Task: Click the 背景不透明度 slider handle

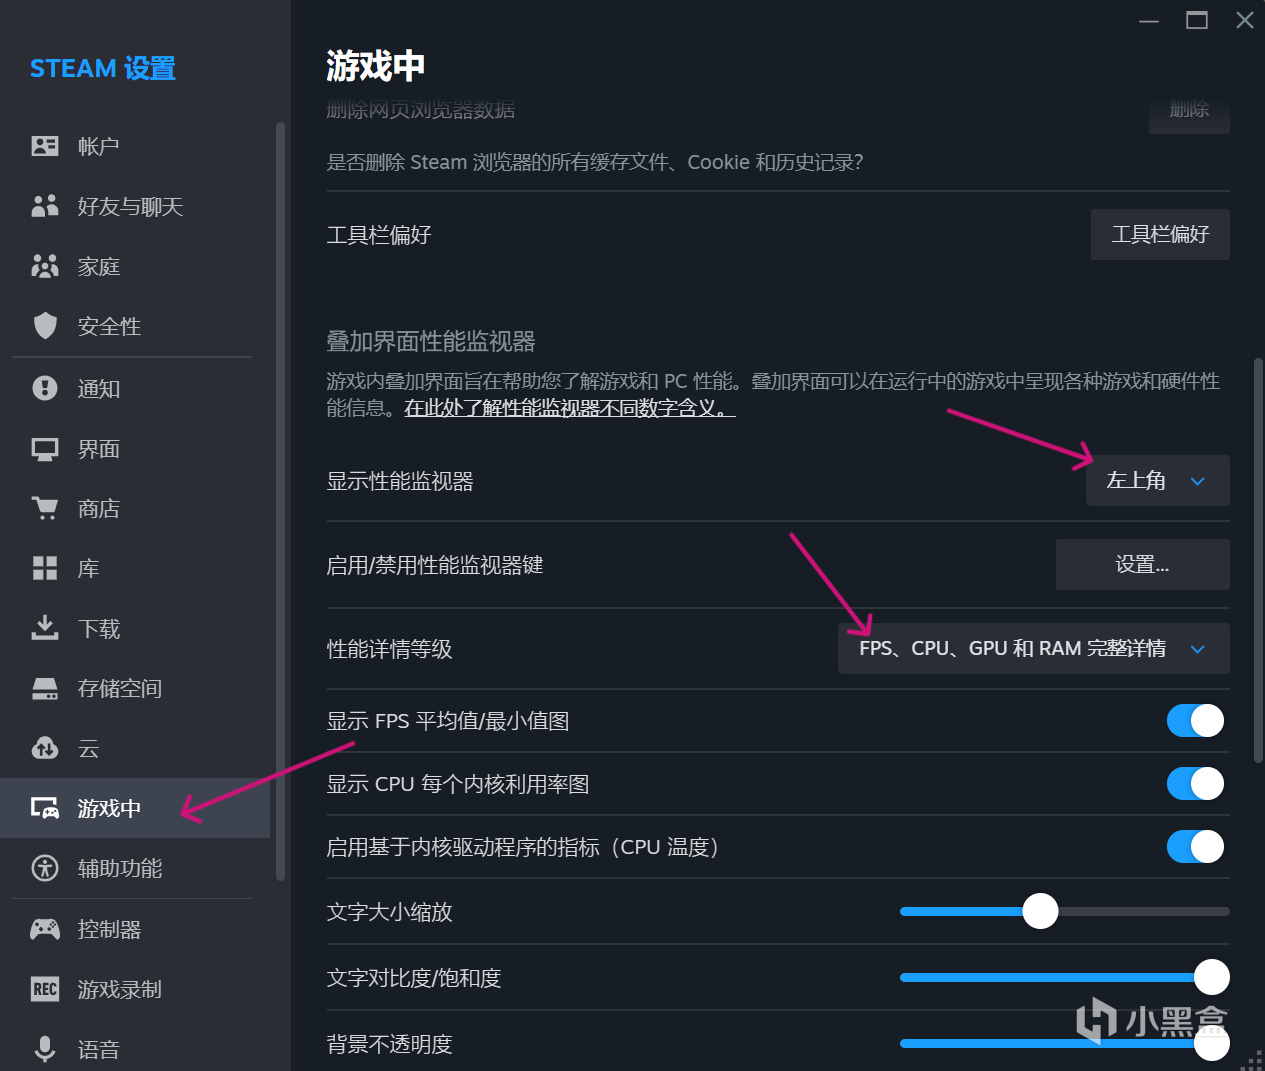Action: [1212, 1043]
